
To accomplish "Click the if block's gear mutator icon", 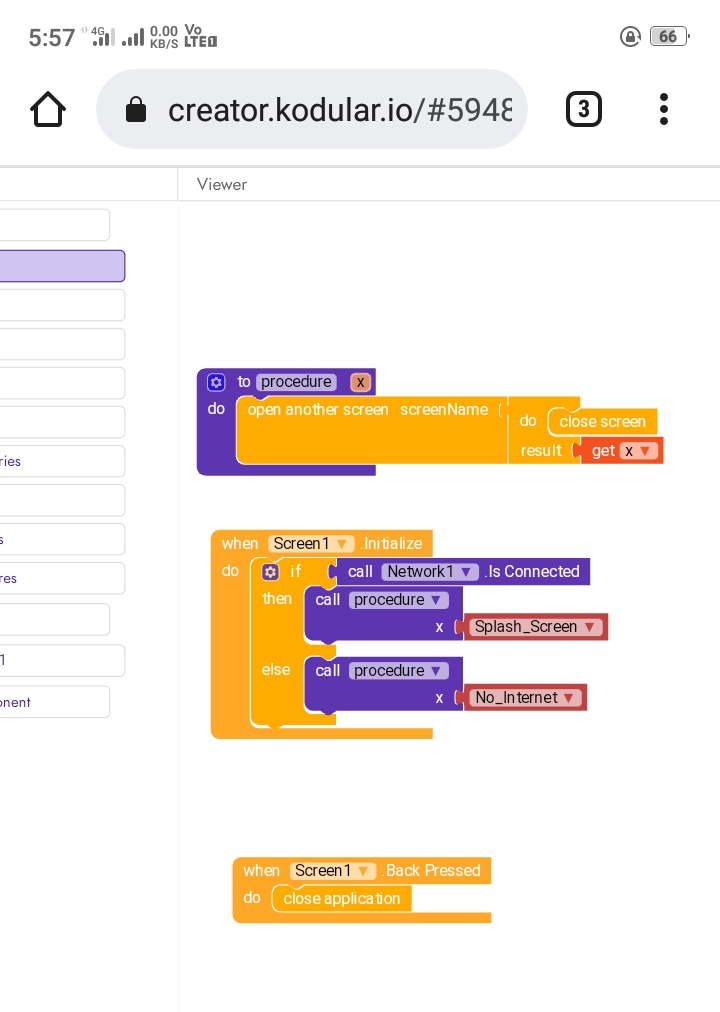I will (x=270, y=572).
